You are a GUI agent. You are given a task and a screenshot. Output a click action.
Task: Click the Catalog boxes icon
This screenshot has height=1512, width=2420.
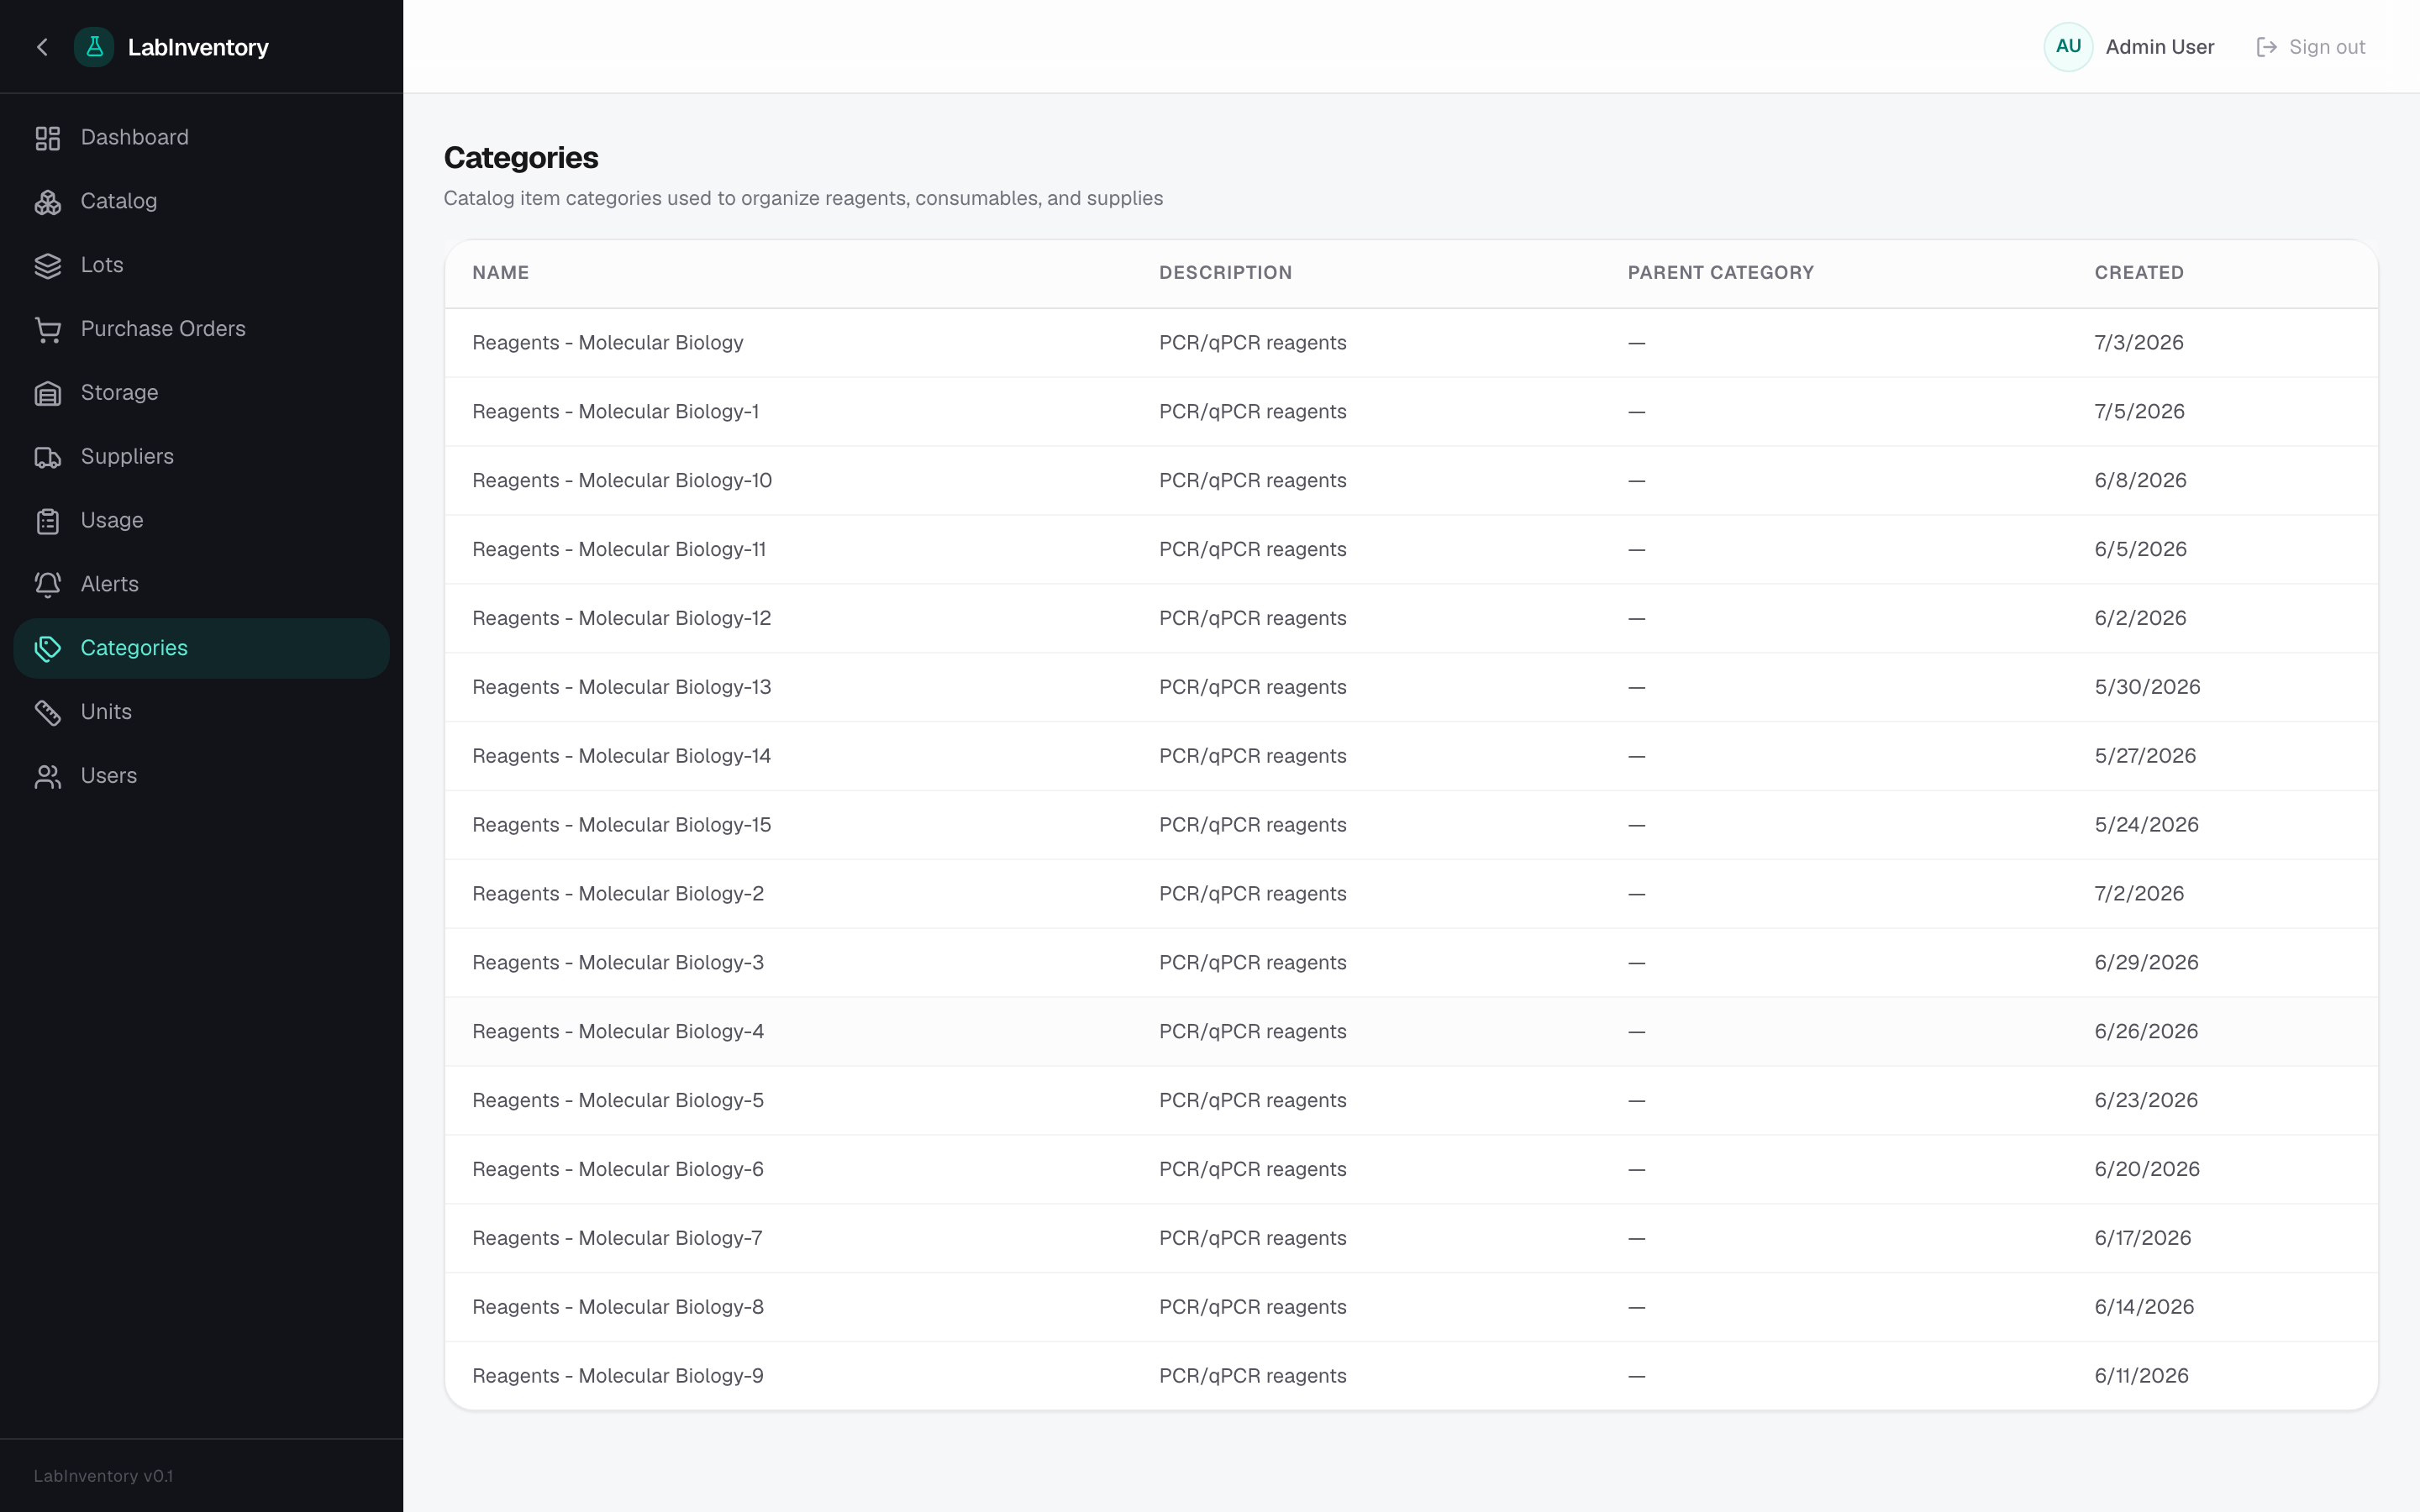point(48,202)
